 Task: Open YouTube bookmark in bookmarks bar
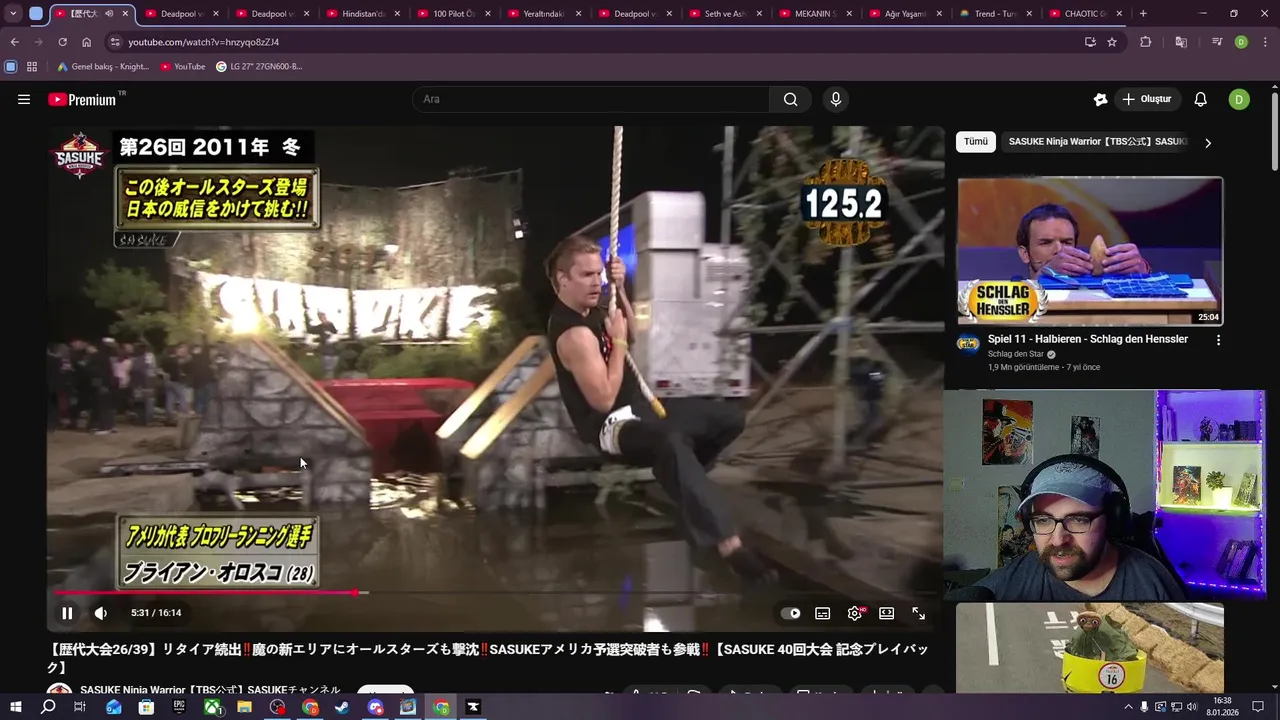click(183, 66)
